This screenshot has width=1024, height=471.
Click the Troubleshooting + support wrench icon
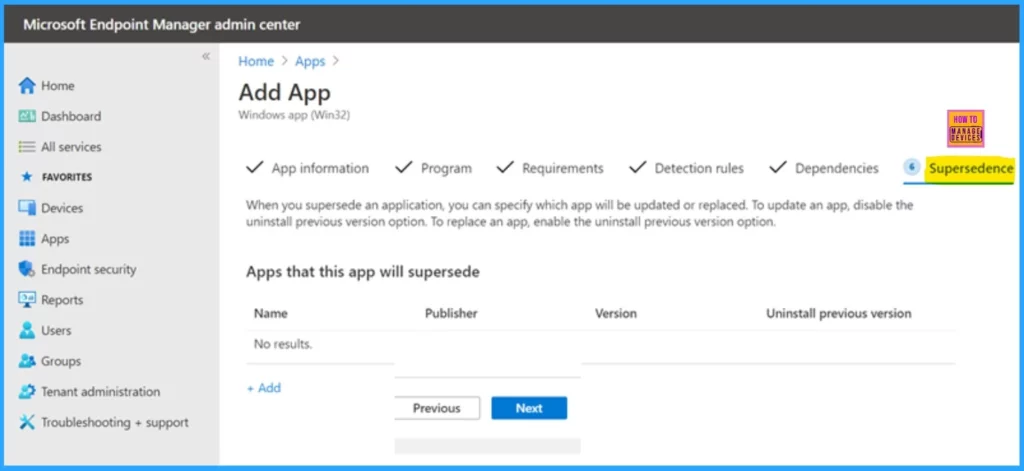coord(27,423)
